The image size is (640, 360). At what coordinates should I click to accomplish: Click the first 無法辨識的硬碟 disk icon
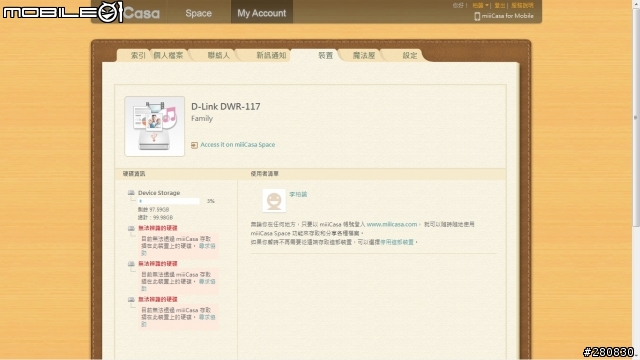point(131,228)
